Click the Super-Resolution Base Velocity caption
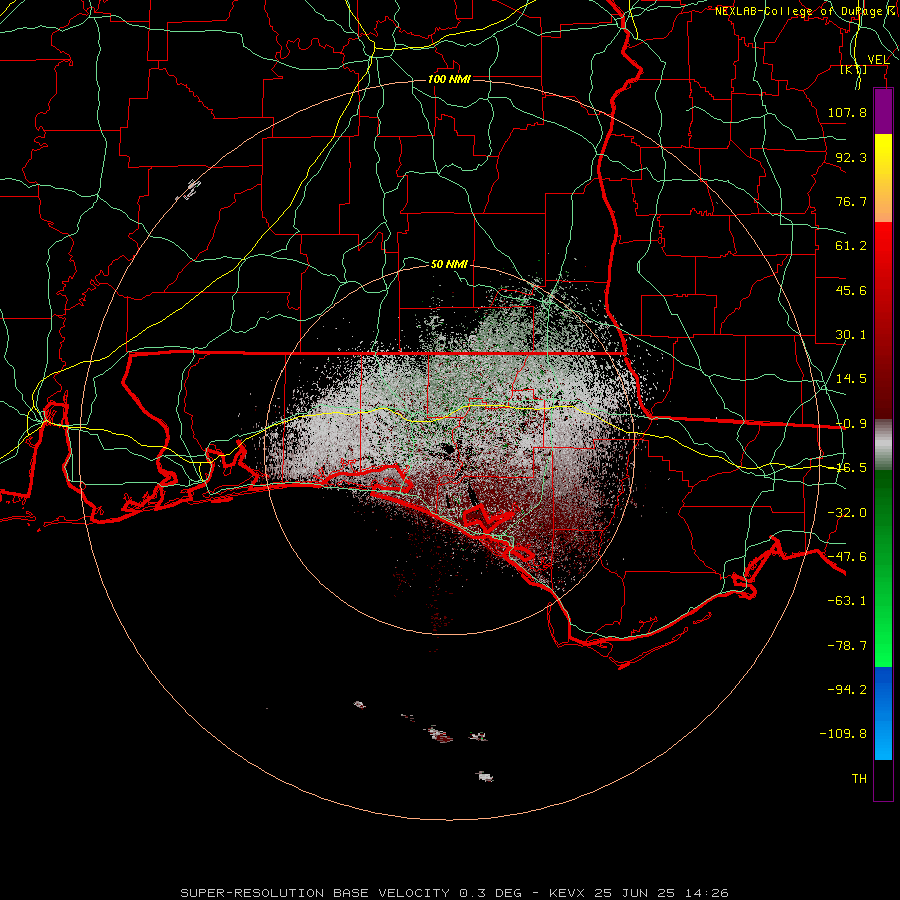Viewport: 900px width, 900px height. tap(454, 893)
